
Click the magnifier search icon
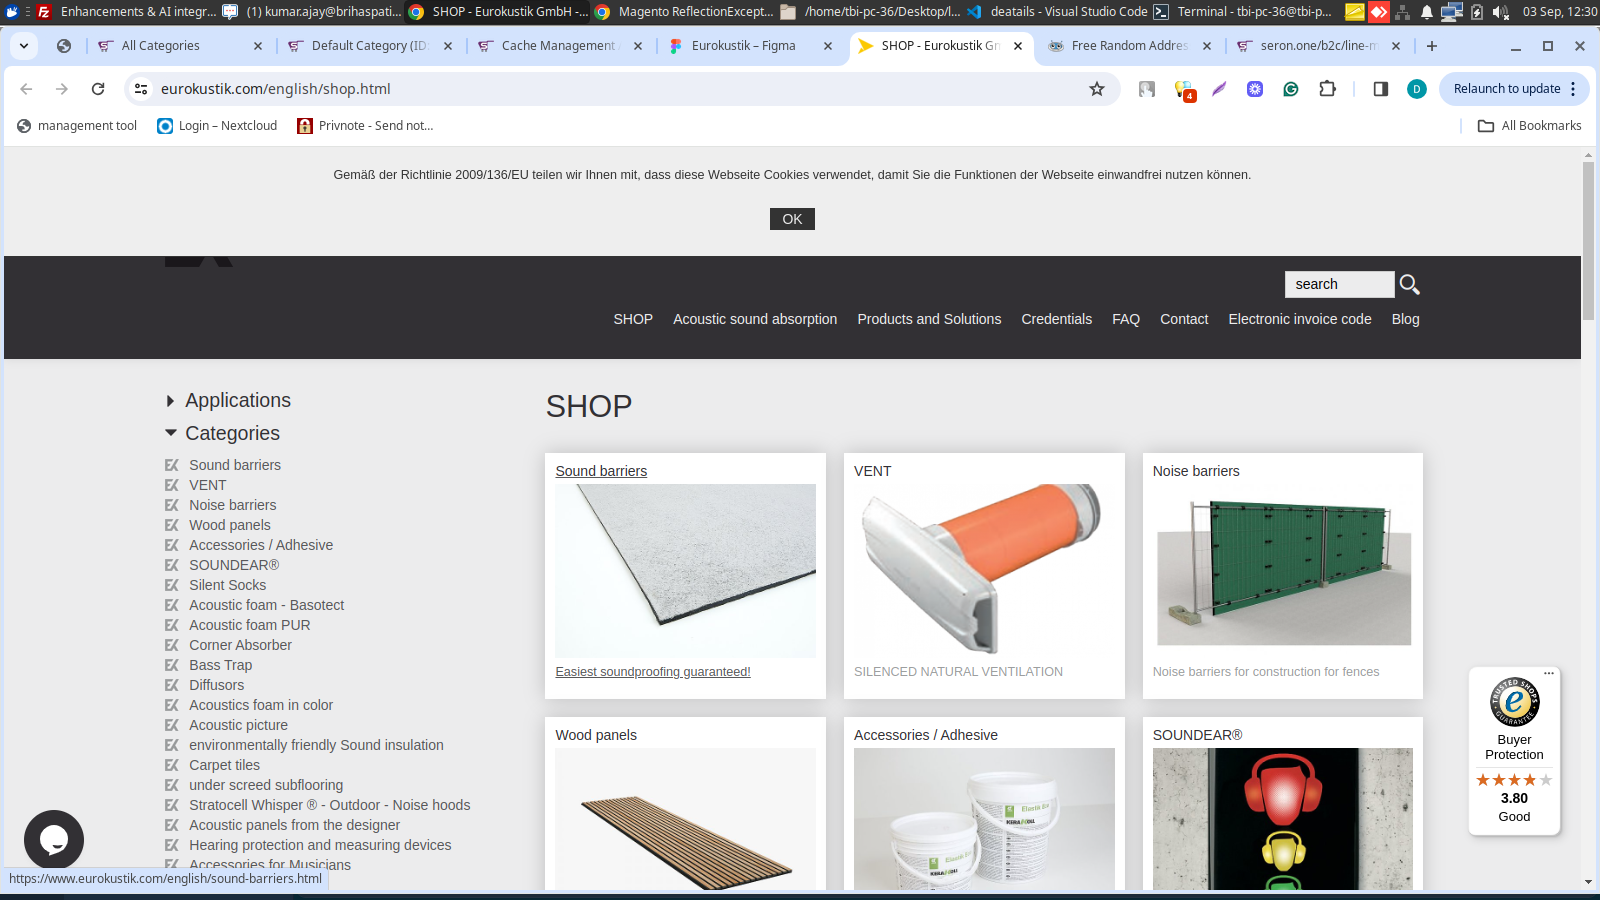point(1409,285)
